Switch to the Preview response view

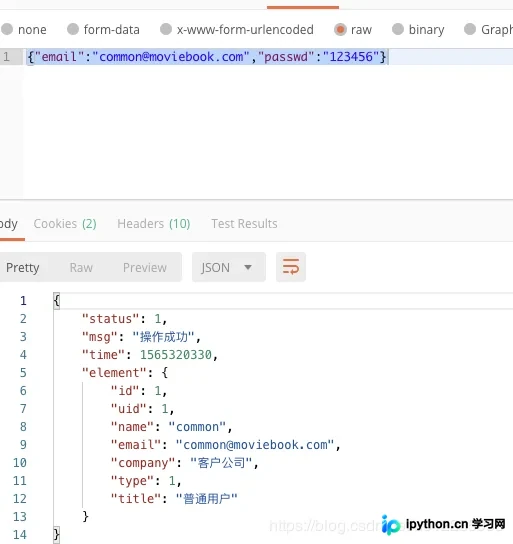pyautogui.click(x=145, y=267)
